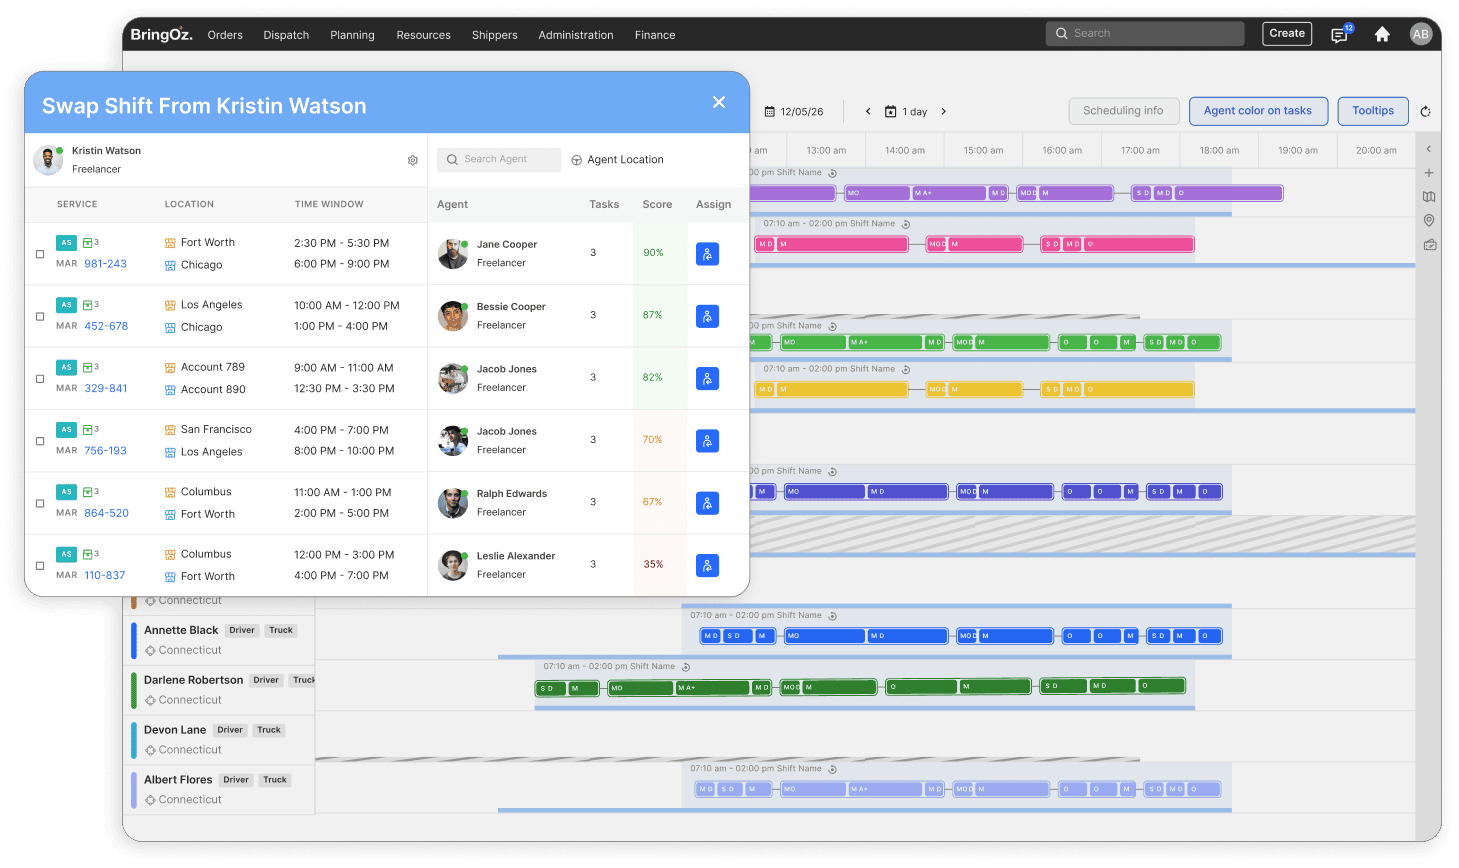1459x868 pixels.
Task: Go to previous day with left chevron
Action: (x=868, y=112)
